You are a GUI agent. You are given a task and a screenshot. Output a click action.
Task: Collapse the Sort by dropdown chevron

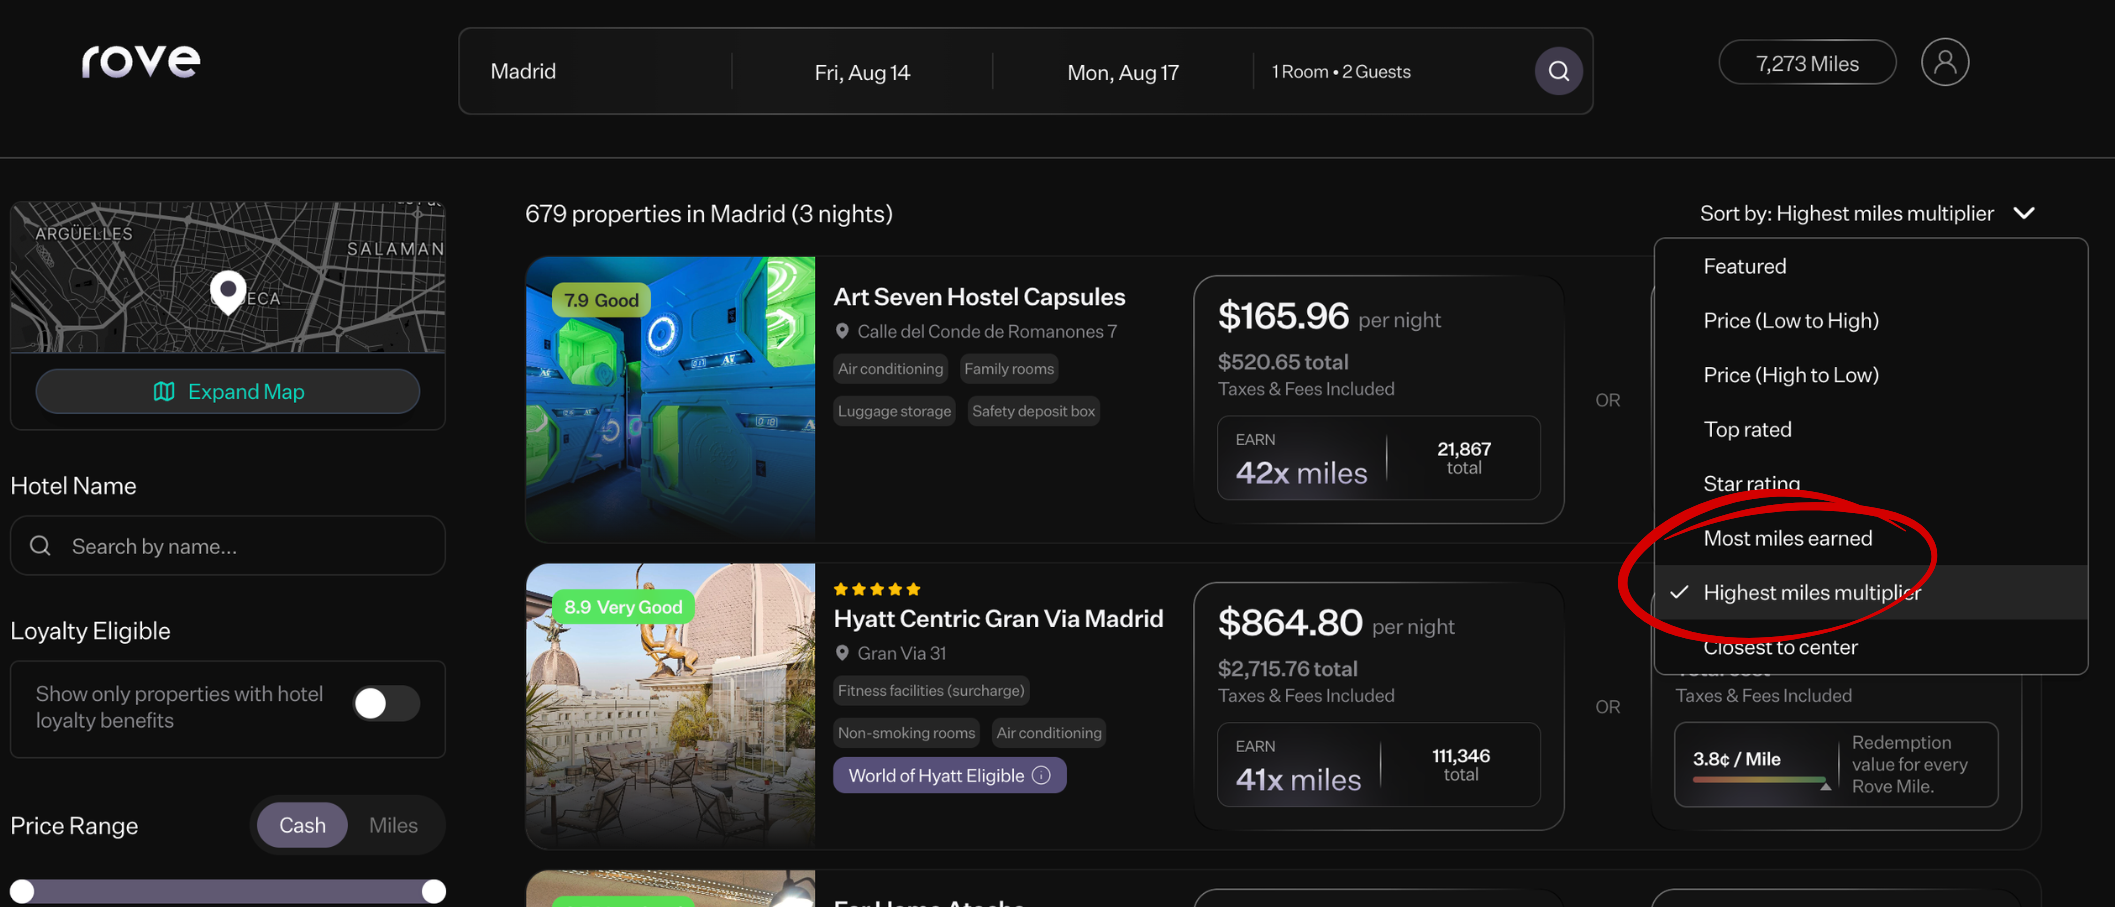point(2024,213)
